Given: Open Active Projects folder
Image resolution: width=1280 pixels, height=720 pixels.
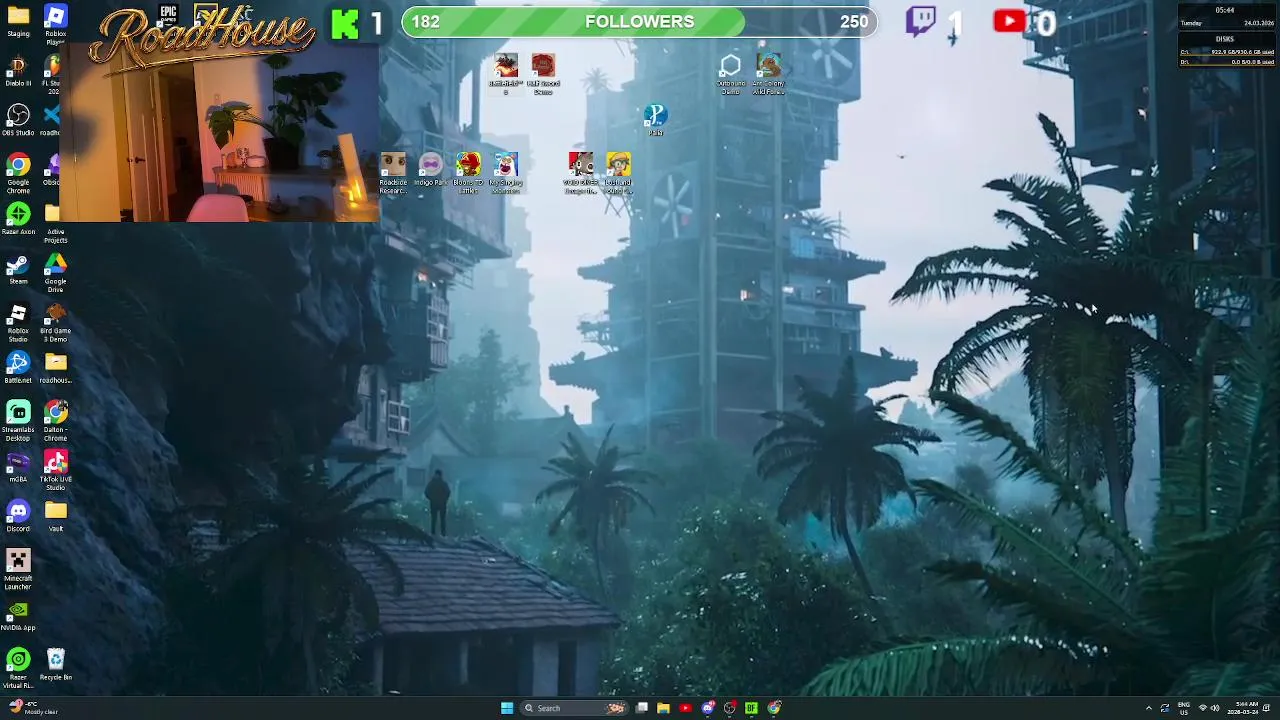Looking at the screenshot, I should point(55,223).
